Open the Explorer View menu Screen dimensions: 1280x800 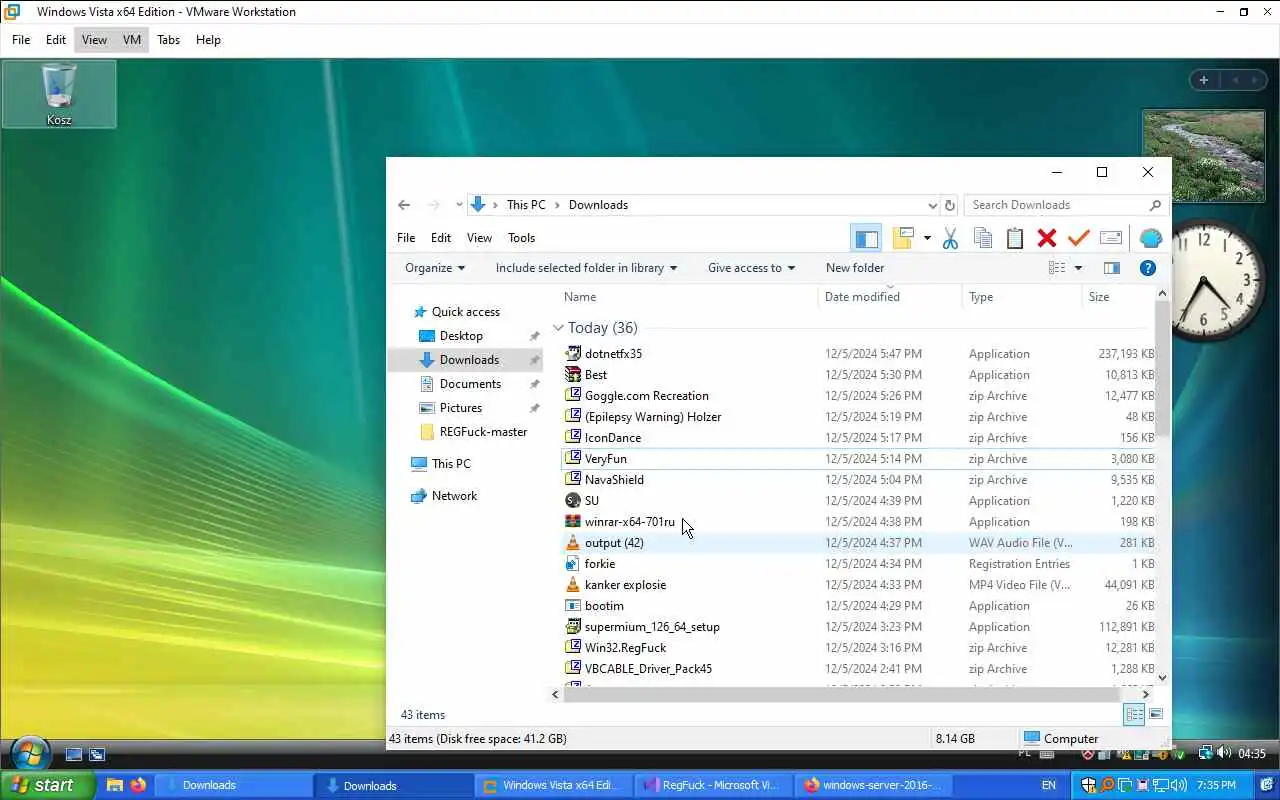click(x=479, y=238)
